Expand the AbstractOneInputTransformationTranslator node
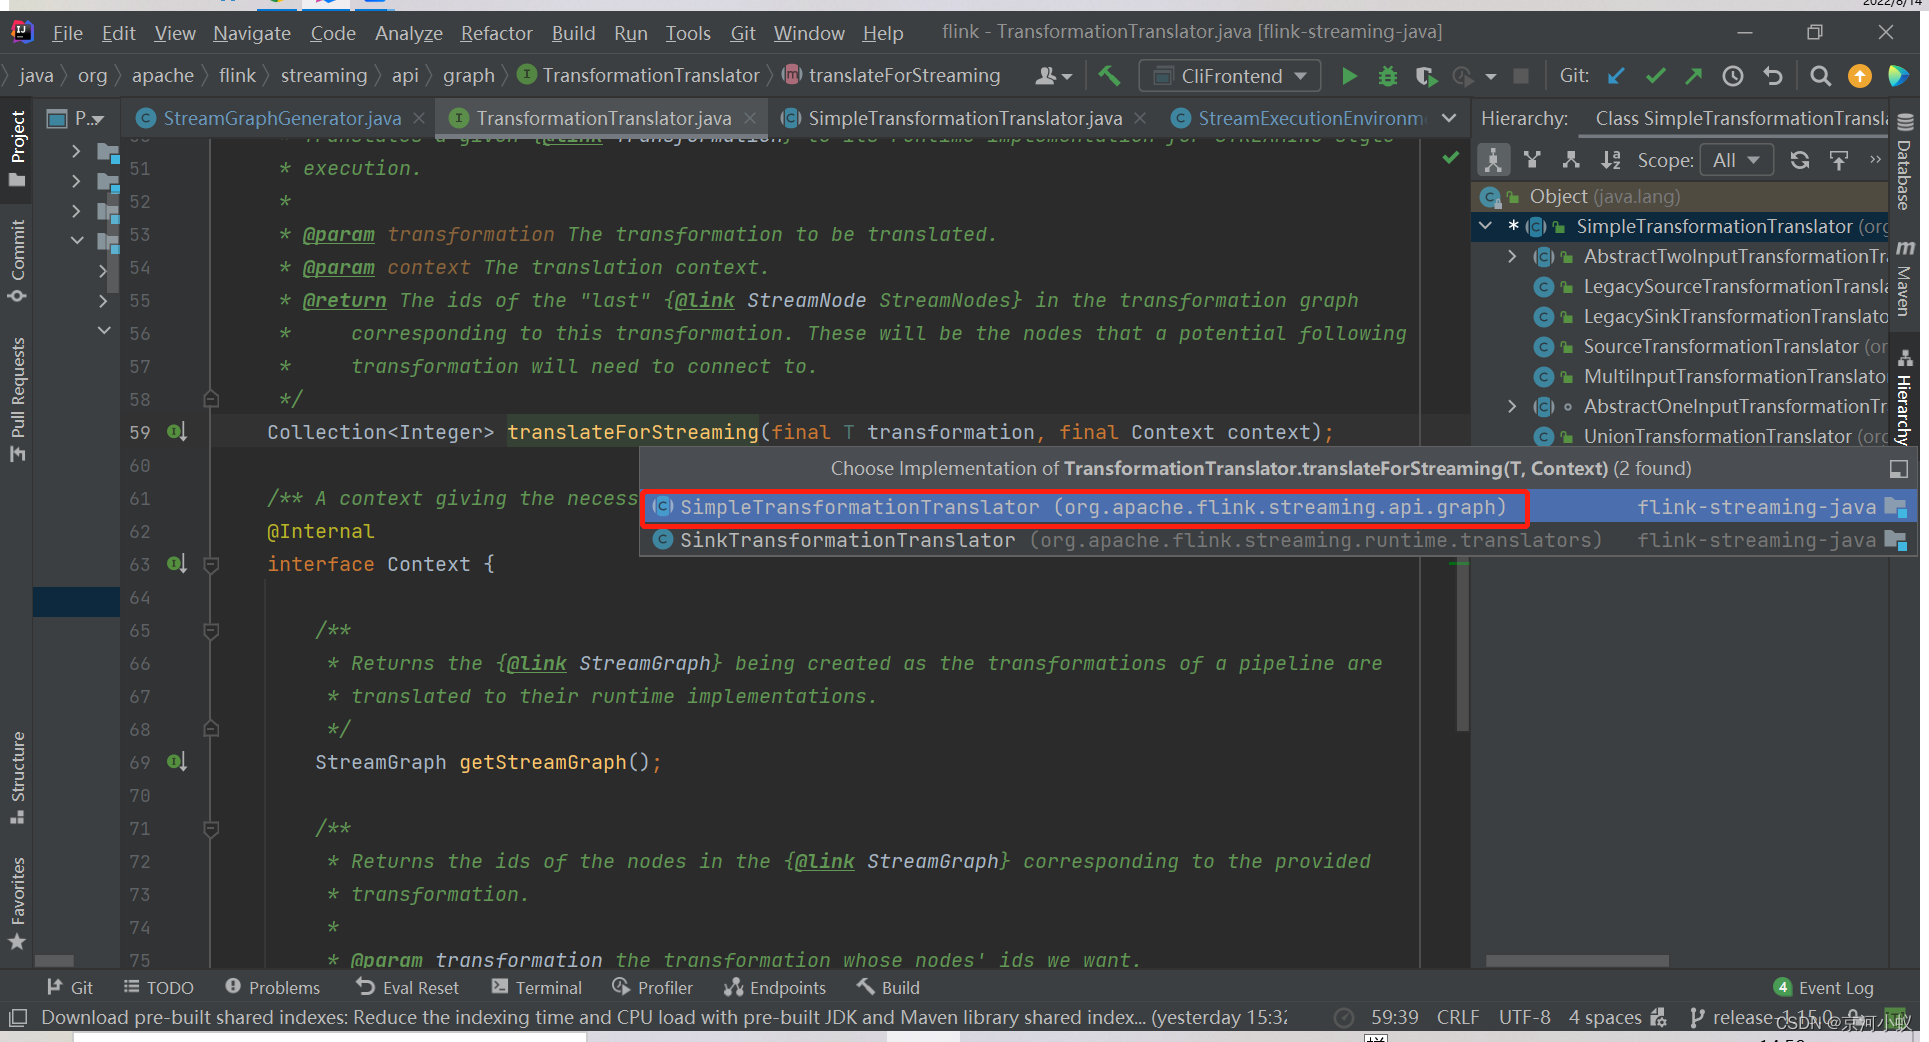 (x=1512, y=406)
